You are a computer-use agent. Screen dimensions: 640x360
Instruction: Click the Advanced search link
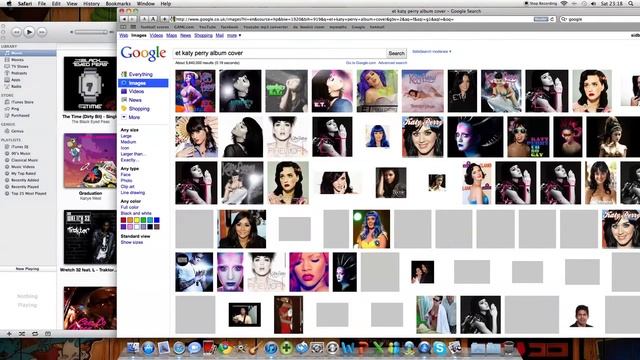tap(393, 63)
